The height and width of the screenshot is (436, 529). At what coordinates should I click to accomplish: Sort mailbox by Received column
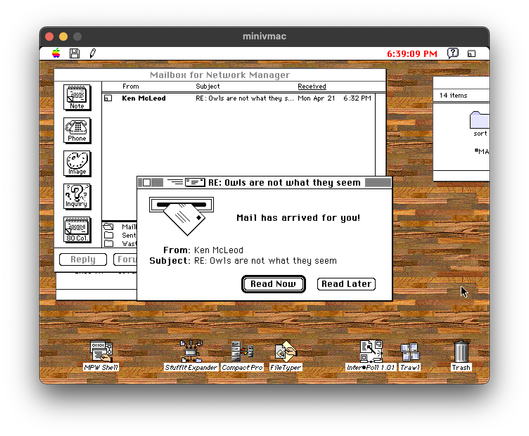point(312,86)
